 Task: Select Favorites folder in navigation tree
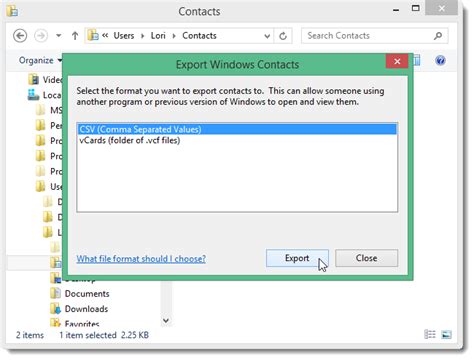(82, 323)
